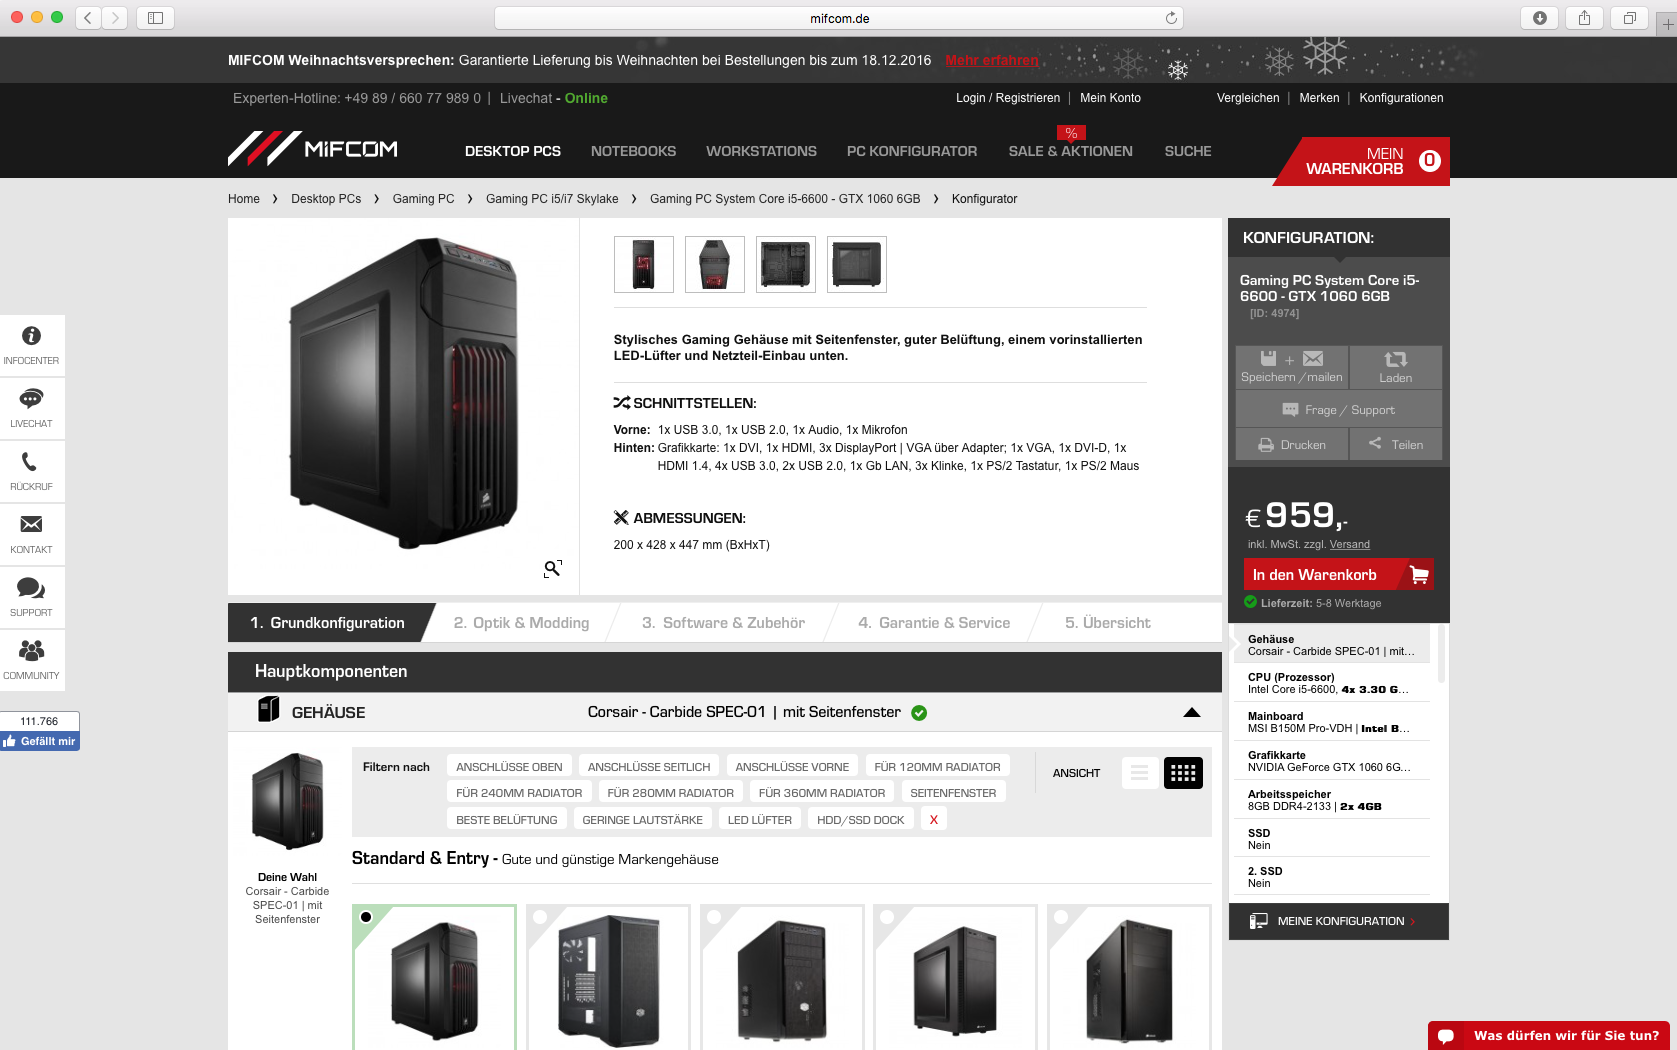
Task: Click the configuration list scrollbar
Action: [x=1441, y=654]
